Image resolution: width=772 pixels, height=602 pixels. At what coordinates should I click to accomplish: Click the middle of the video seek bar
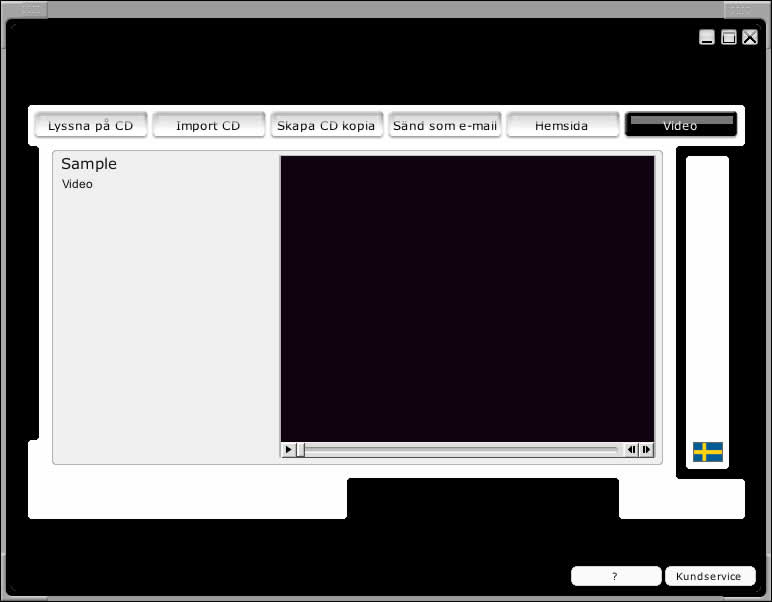point(460,450)
